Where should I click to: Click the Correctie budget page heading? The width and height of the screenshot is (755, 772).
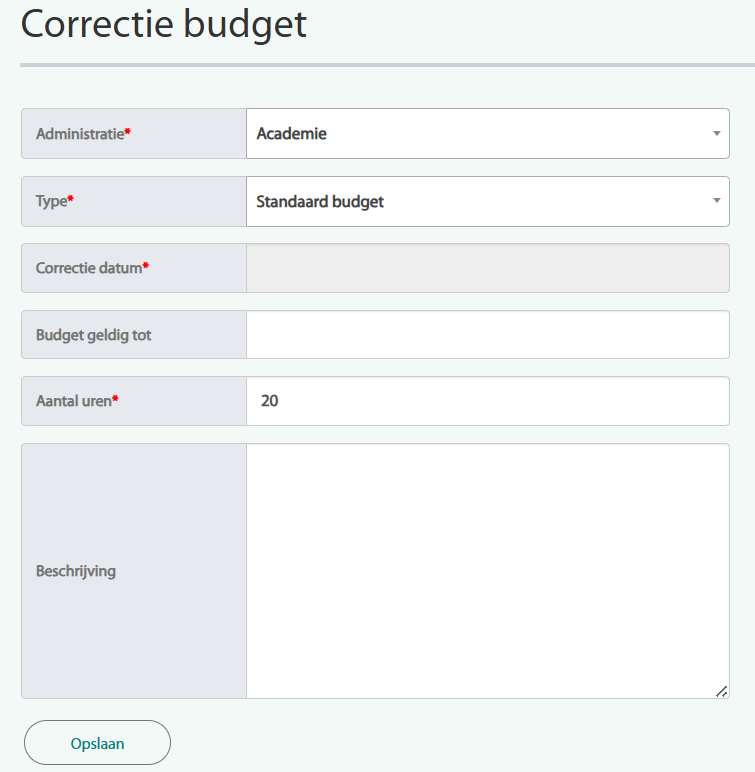pos(164,24)
